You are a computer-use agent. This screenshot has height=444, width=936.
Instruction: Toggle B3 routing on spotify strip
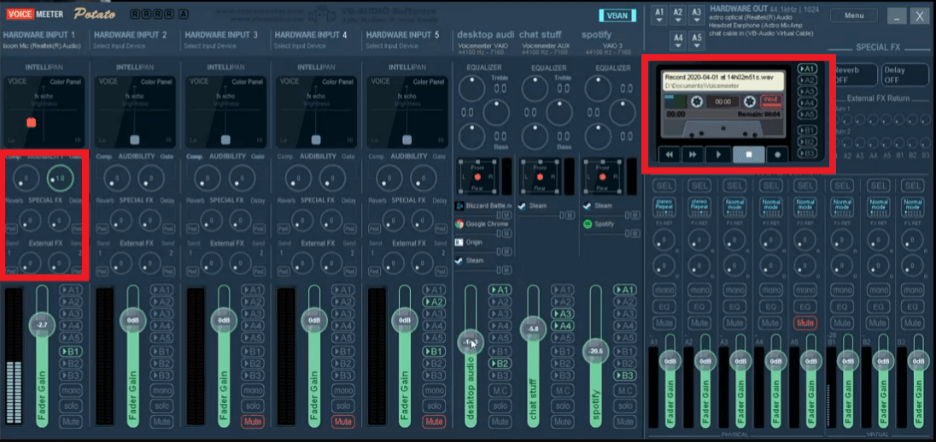tap(625, 375)
